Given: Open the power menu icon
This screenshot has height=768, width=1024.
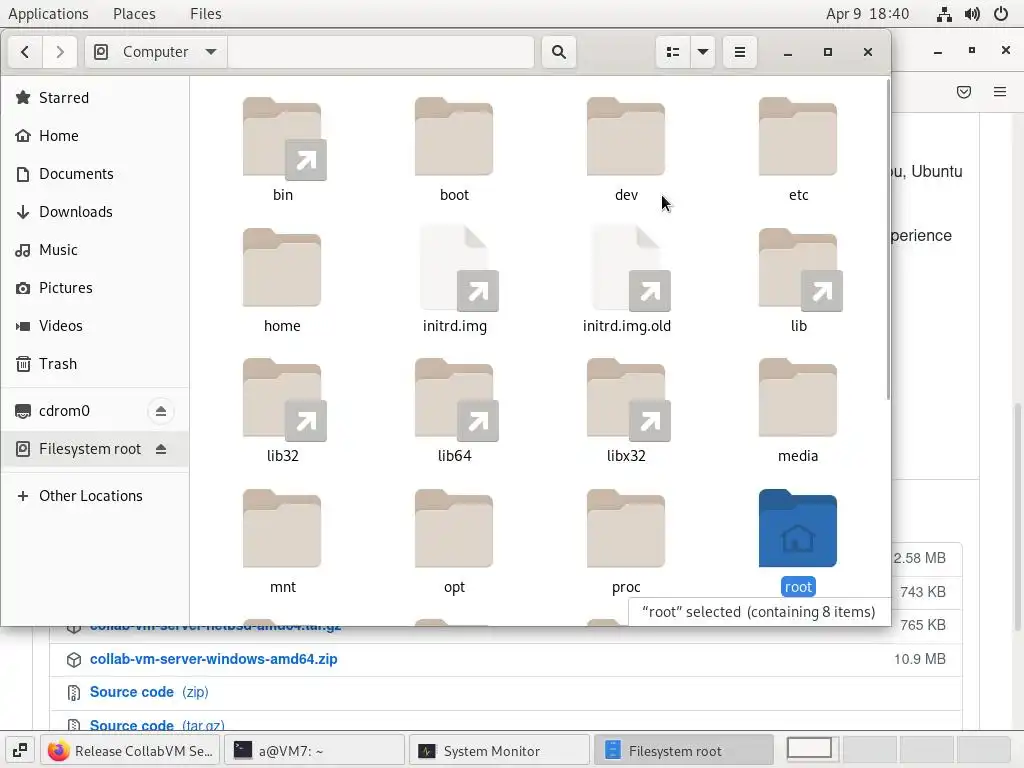Looking at the screenshot, I should point(1000,14).
